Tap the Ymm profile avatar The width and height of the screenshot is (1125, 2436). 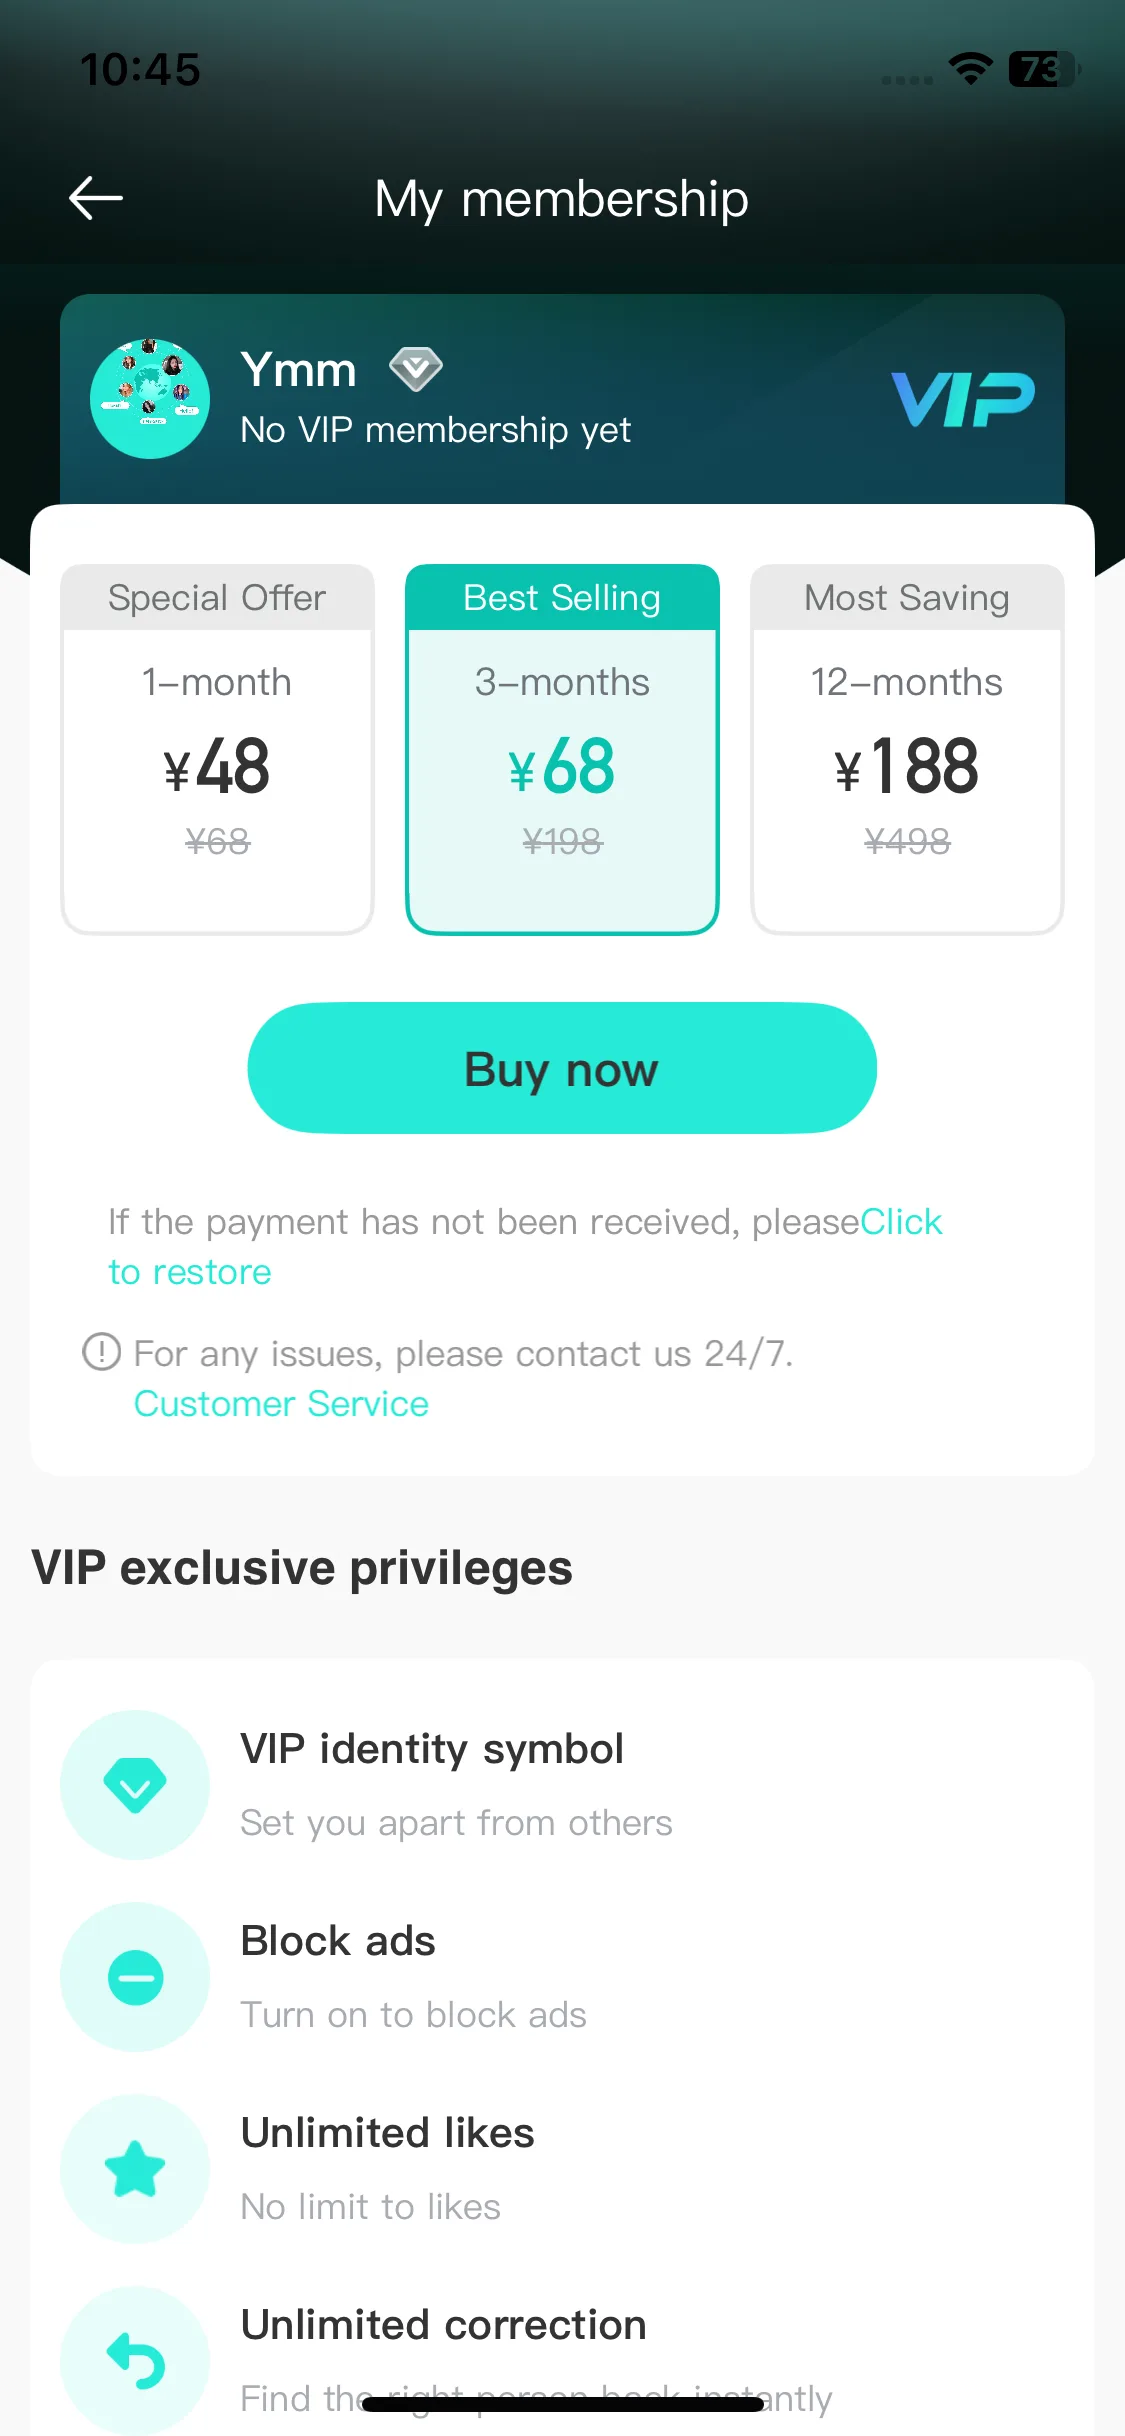tap(150, 398)
